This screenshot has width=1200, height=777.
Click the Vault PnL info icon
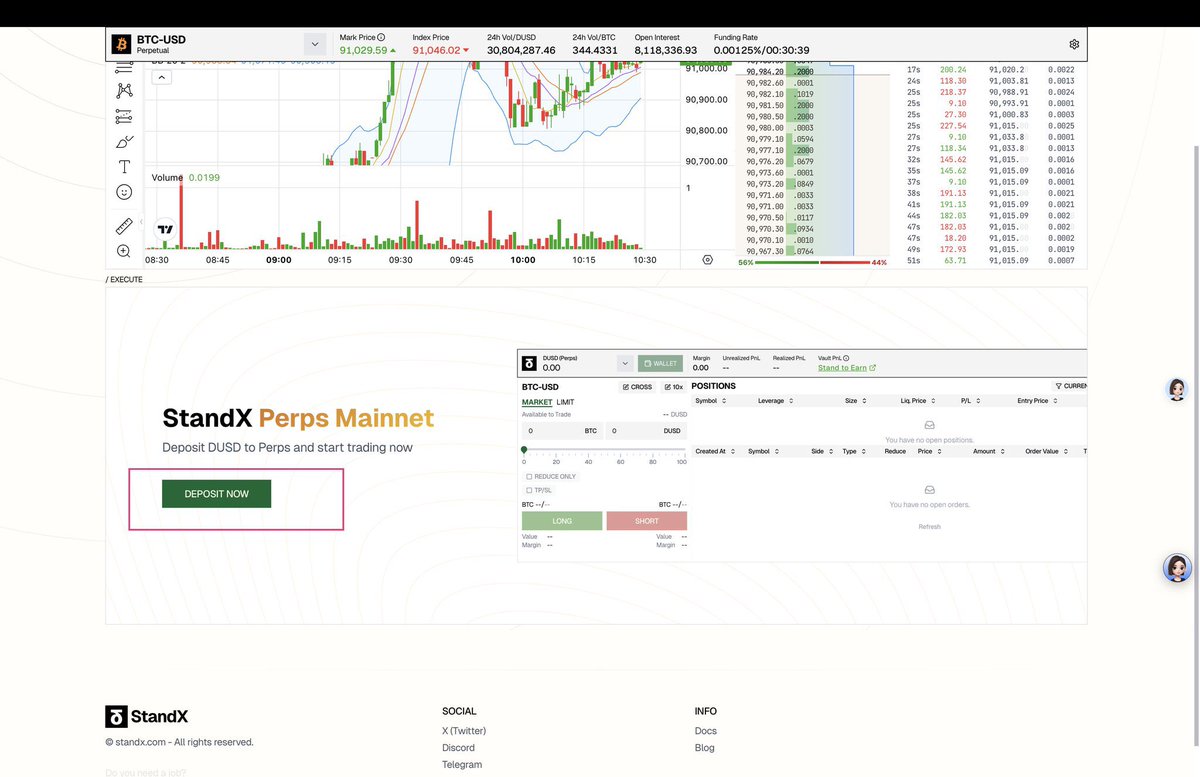(846, 358)
